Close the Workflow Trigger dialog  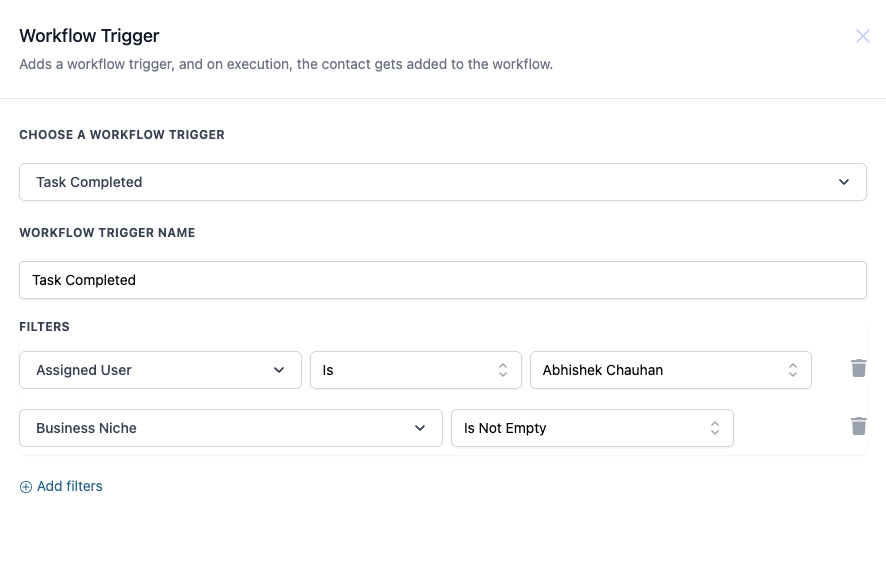click(862, 37)
